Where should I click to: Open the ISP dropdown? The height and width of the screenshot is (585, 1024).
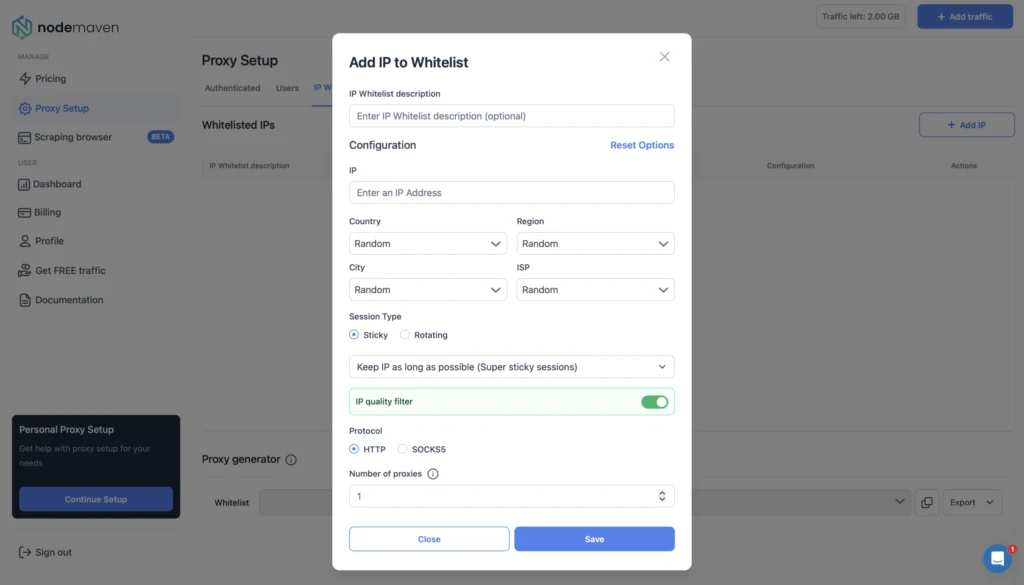click(x=596, y=290)
